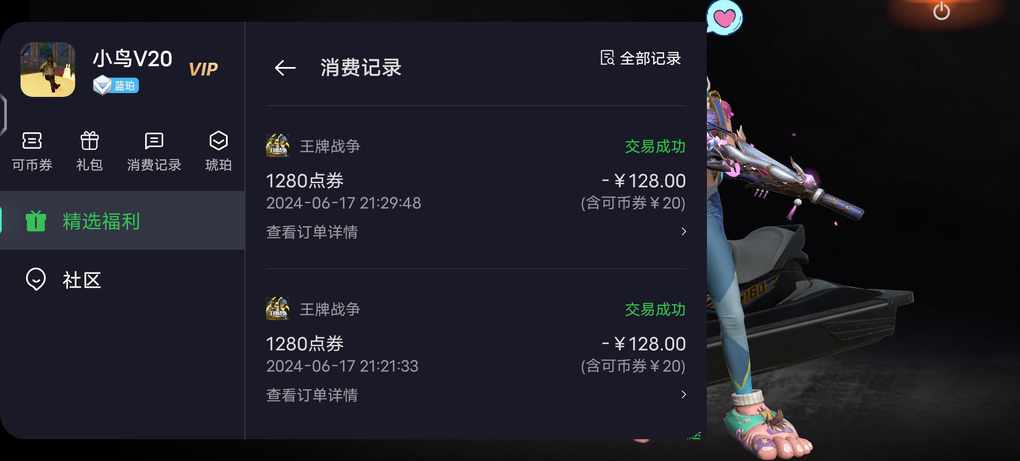The width and height of the screenshot is (1020, 461).
Task: Select the 精选福利 menu item
Action: tap(122, 220)
